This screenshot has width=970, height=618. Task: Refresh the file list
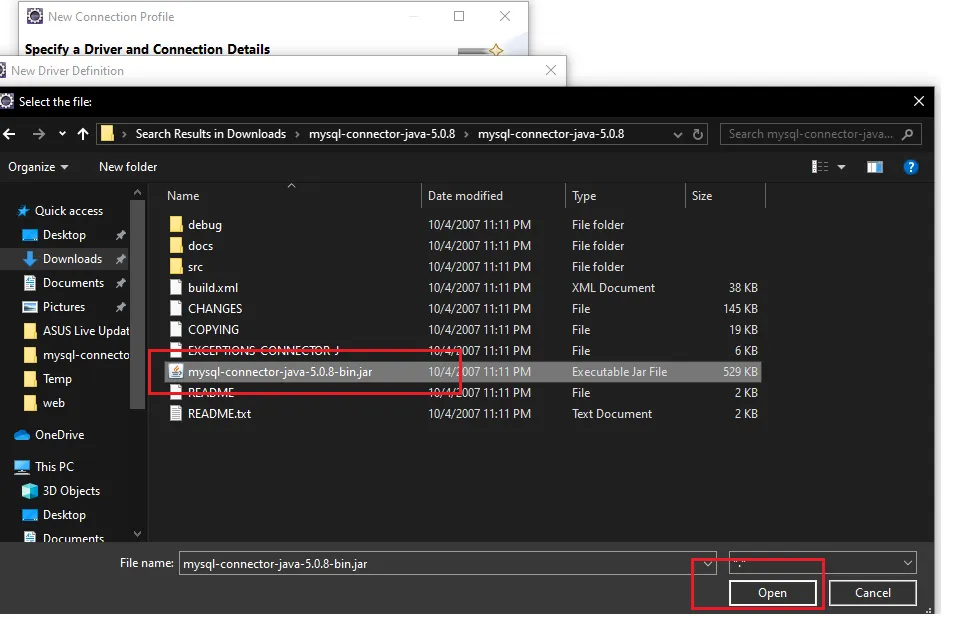coord(698,134)
